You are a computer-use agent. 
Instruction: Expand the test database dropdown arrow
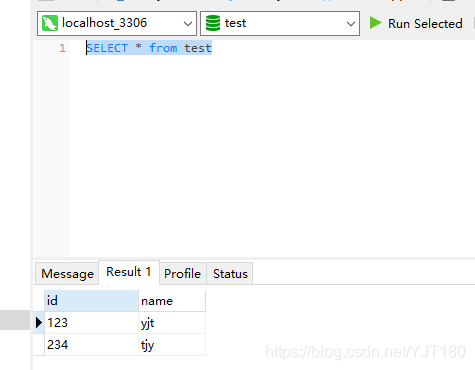click(351, 24)
